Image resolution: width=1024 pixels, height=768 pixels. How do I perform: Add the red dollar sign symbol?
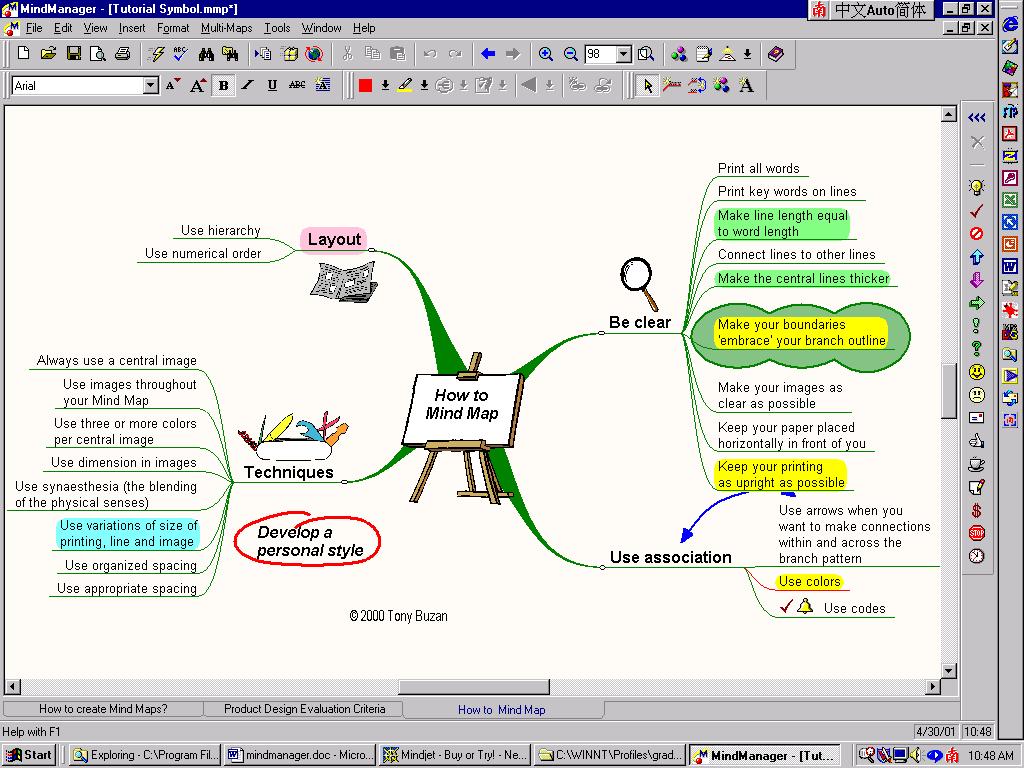976,510
